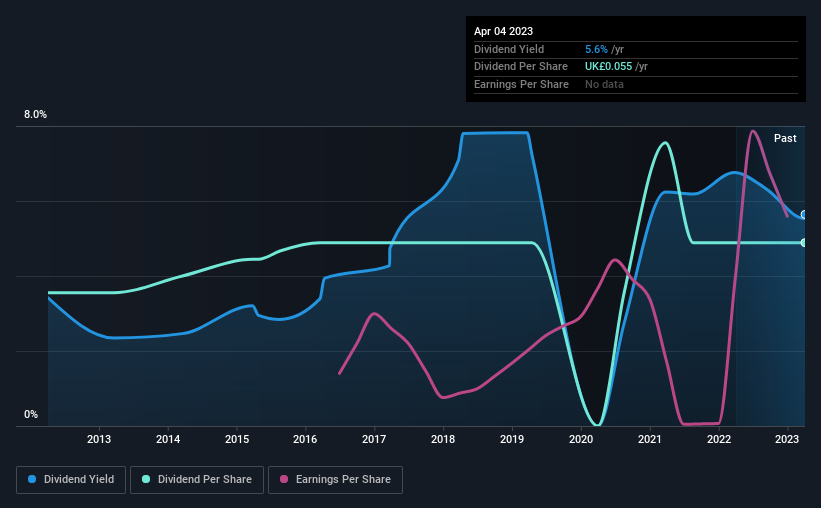Click the 8.0% y-axis label
The width and height of the screenshot is (821, 508).
click(35, 114)
